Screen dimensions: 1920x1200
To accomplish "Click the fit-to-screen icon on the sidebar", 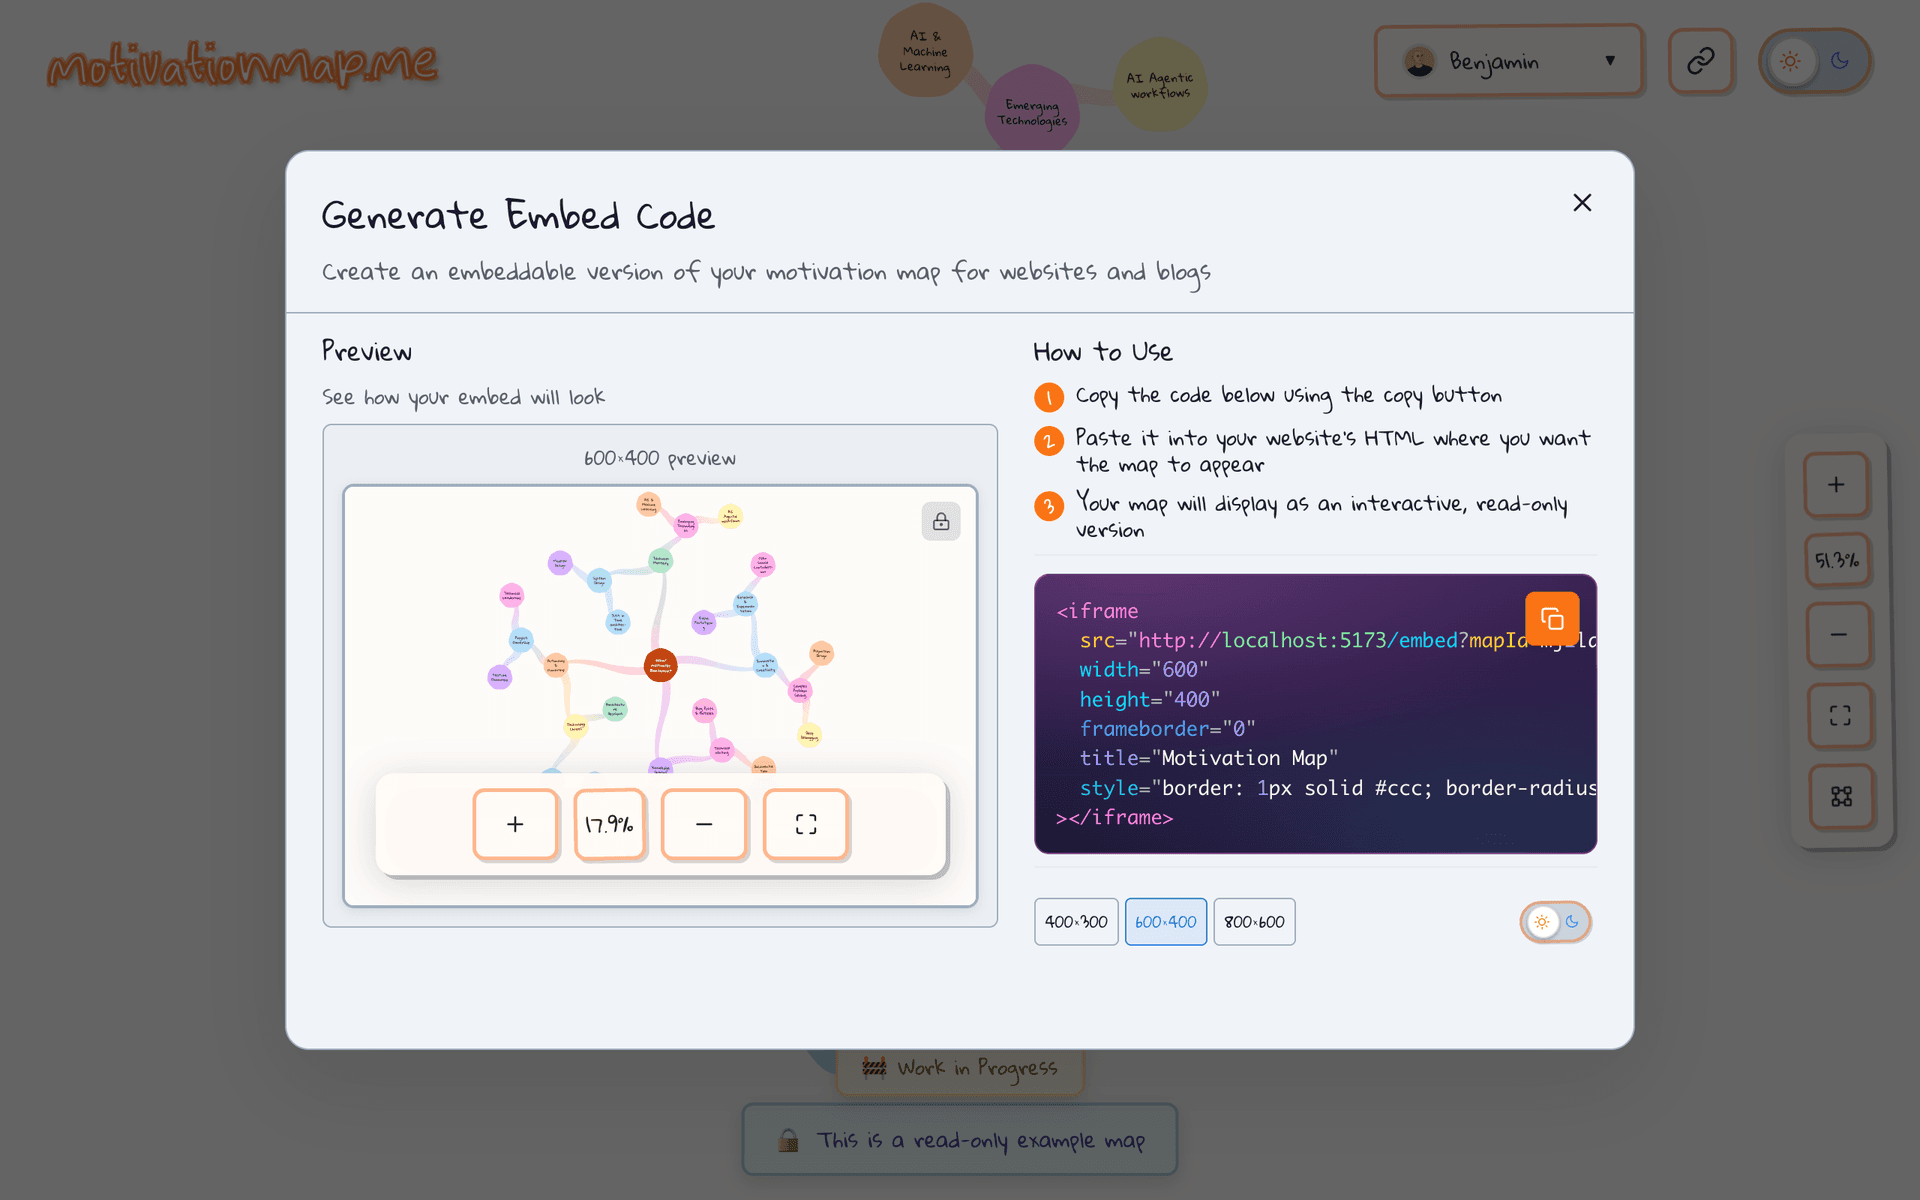I will point(1838,716).
